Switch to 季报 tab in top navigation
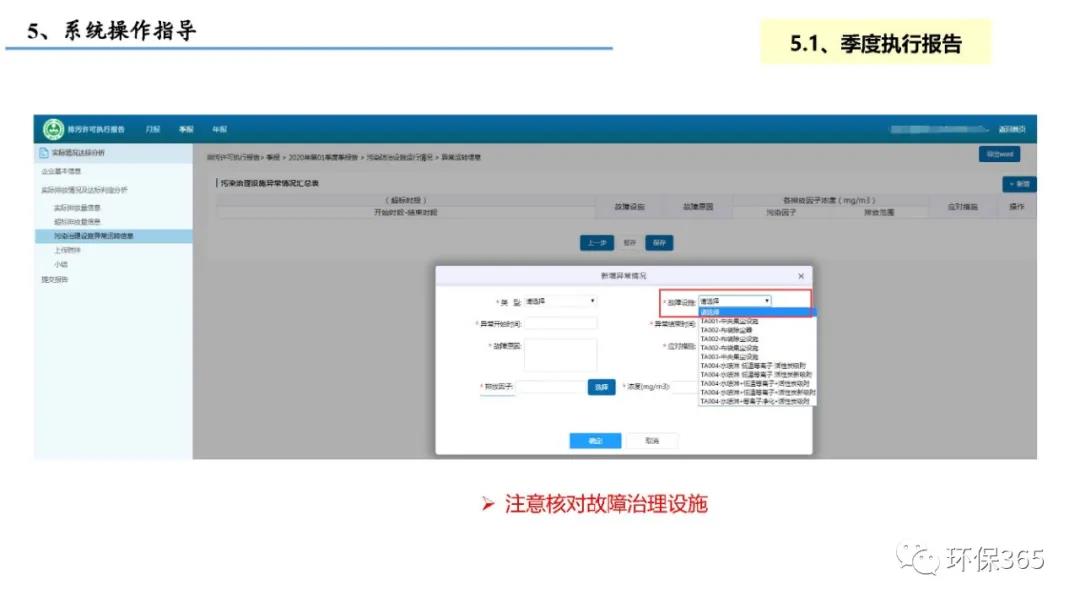 (x=186, y=130)
